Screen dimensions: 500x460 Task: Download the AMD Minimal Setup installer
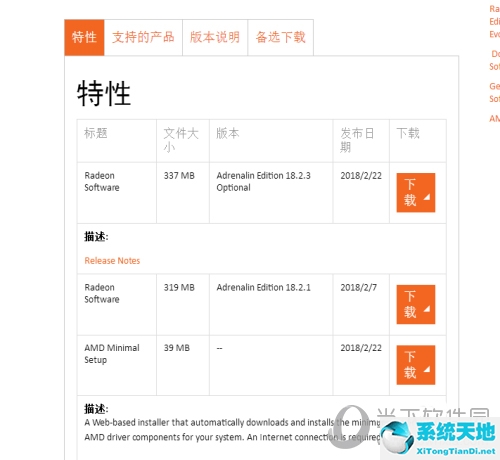coord(416,365)
